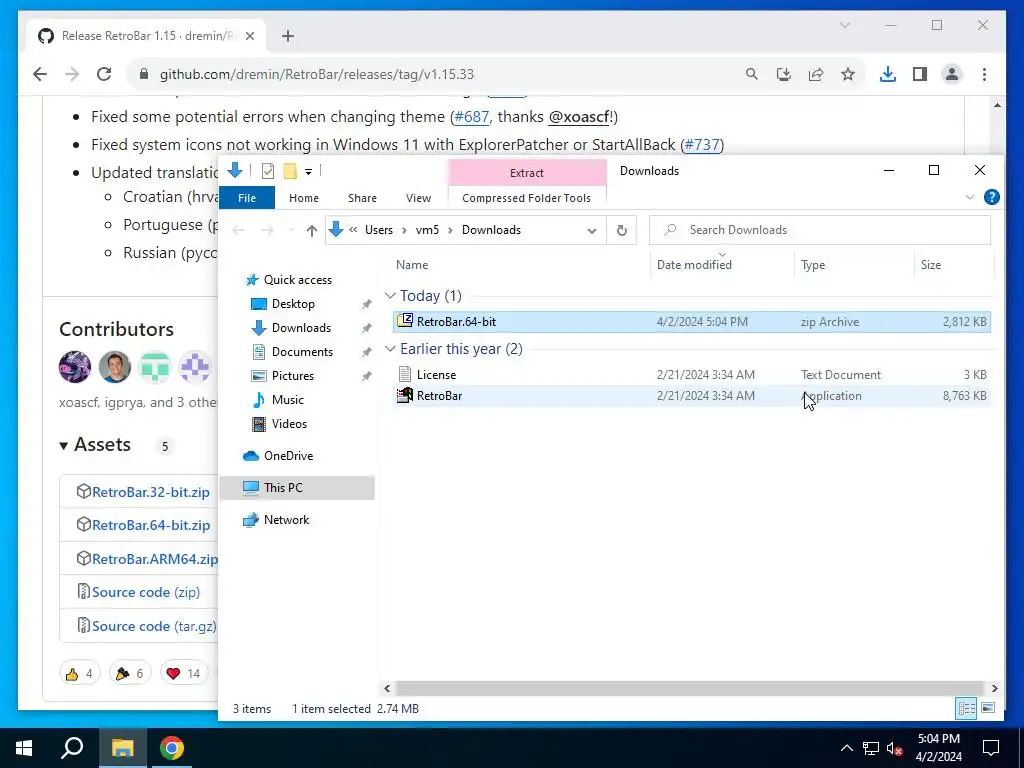Open Chrome's tab search chevron
This screenshot has width=1024, height=768.
point(844,25)
